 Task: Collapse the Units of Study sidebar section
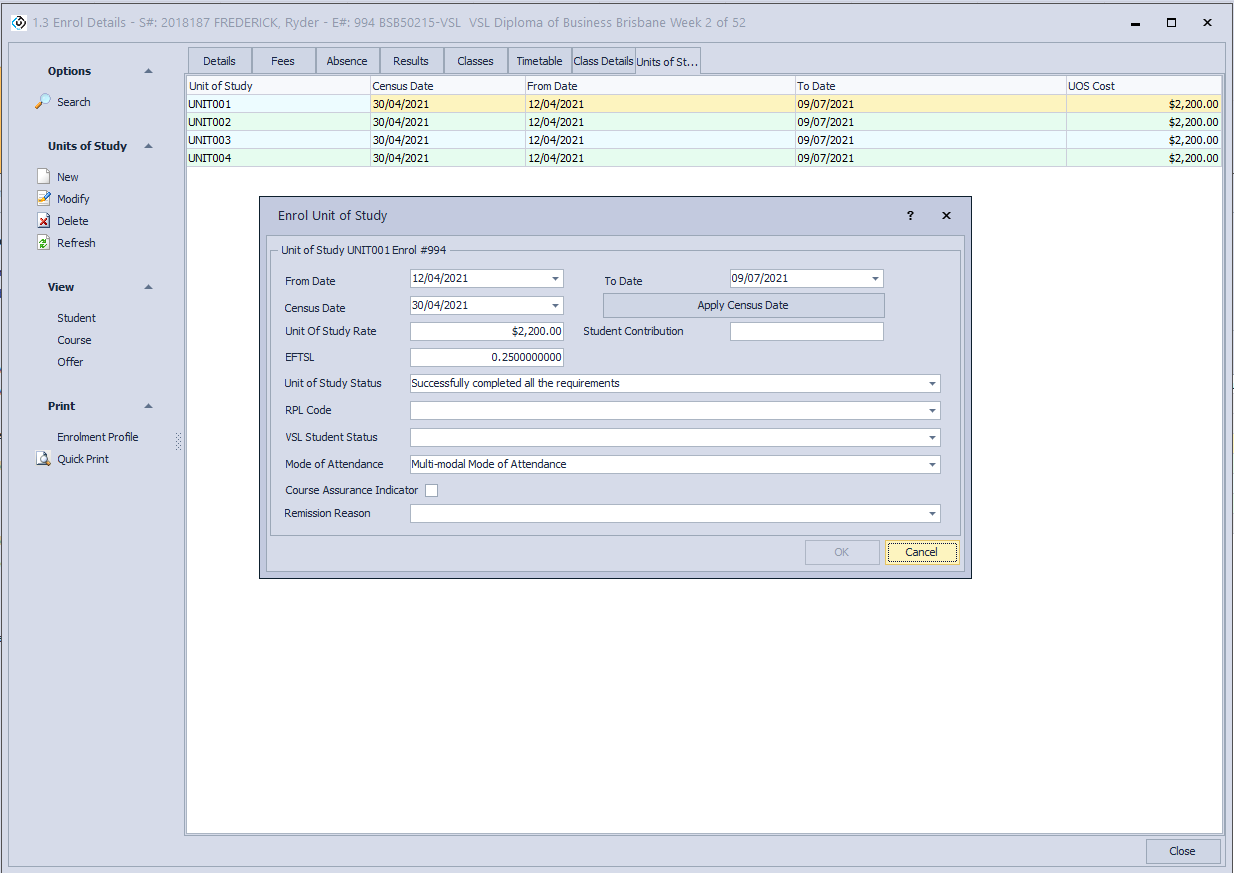(149, 146)
